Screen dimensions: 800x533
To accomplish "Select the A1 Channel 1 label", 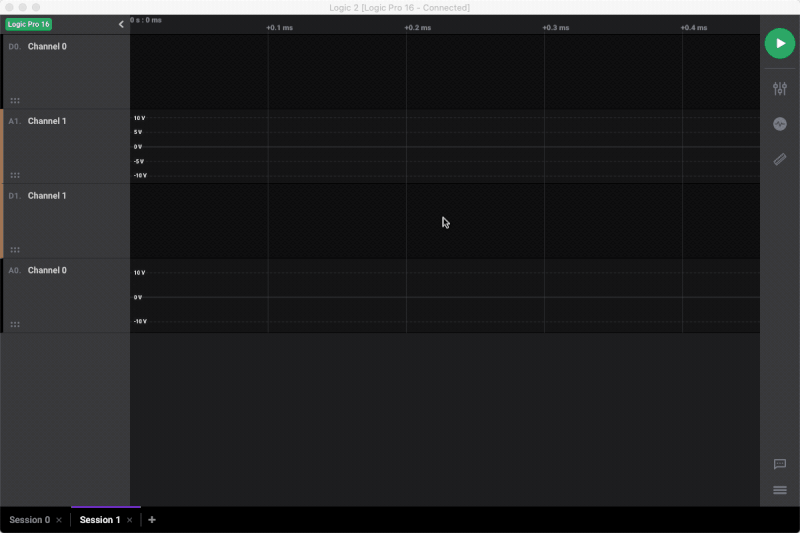I will pyautogui.click(x=47, y=121).
